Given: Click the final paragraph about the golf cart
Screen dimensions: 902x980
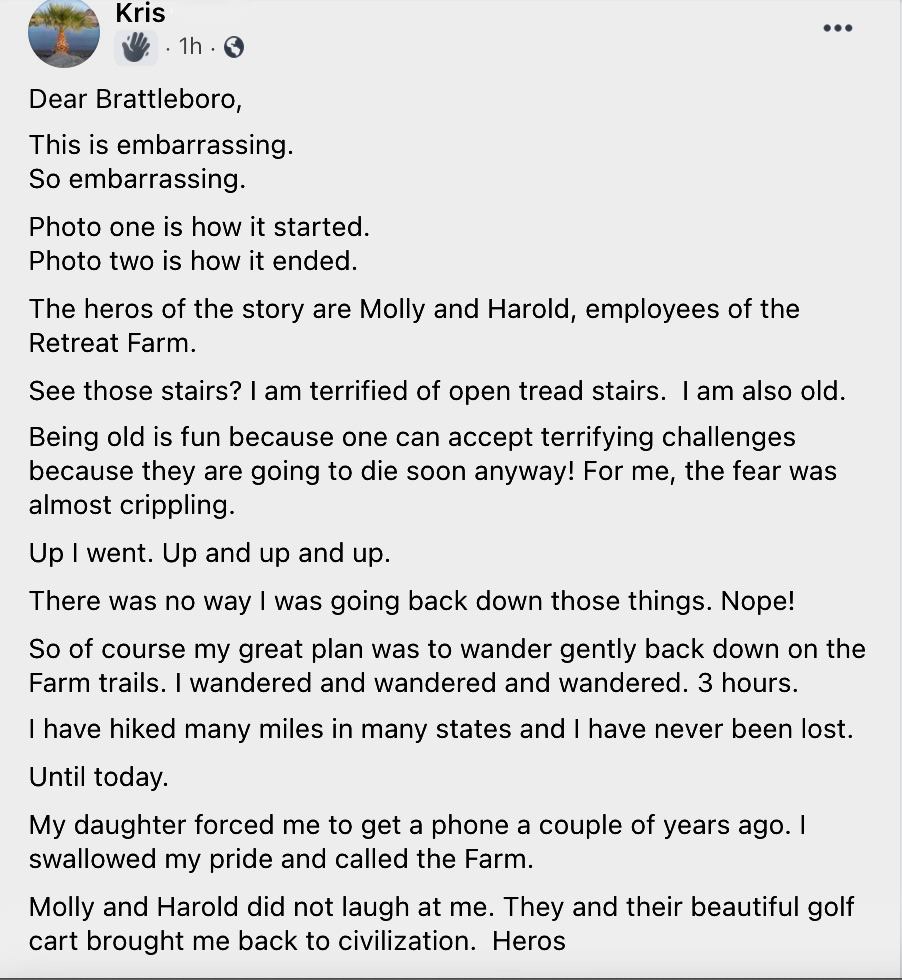Looking at the screenshot, I should 441,924.
